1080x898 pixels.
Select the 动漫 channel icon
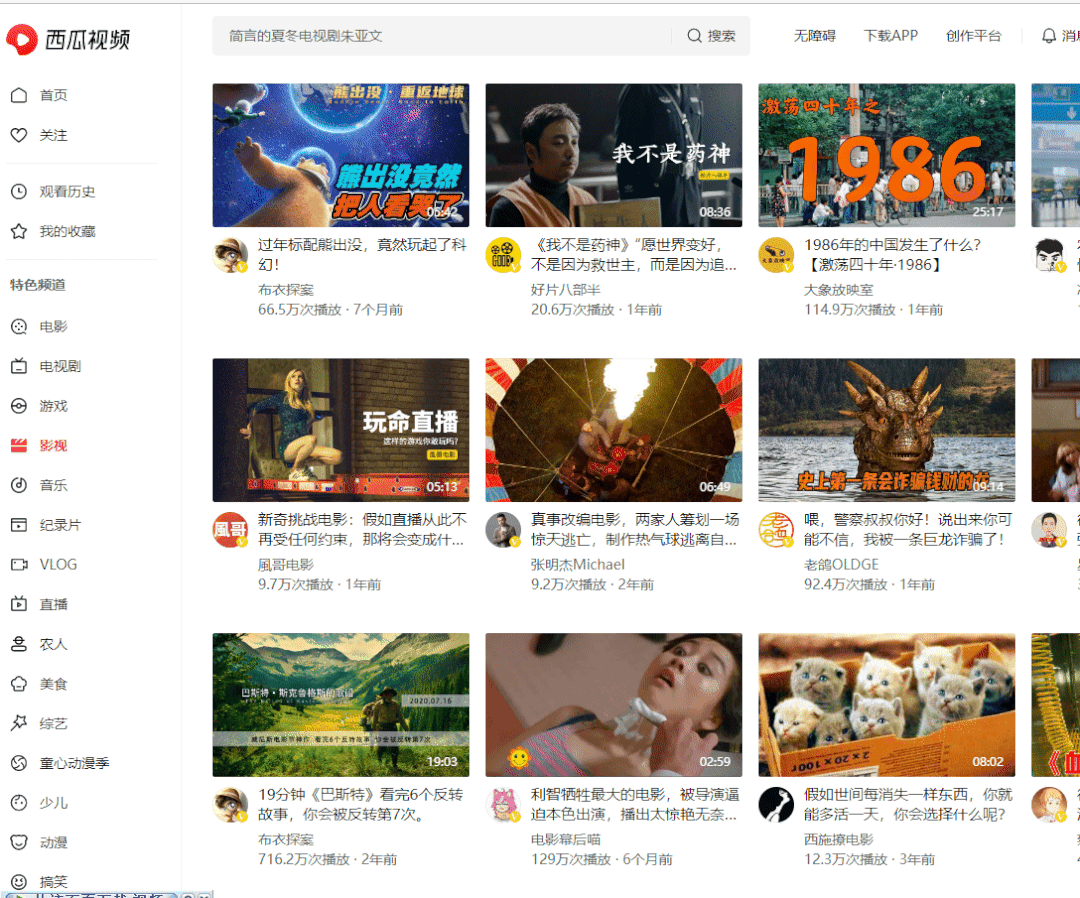point(19,842)
